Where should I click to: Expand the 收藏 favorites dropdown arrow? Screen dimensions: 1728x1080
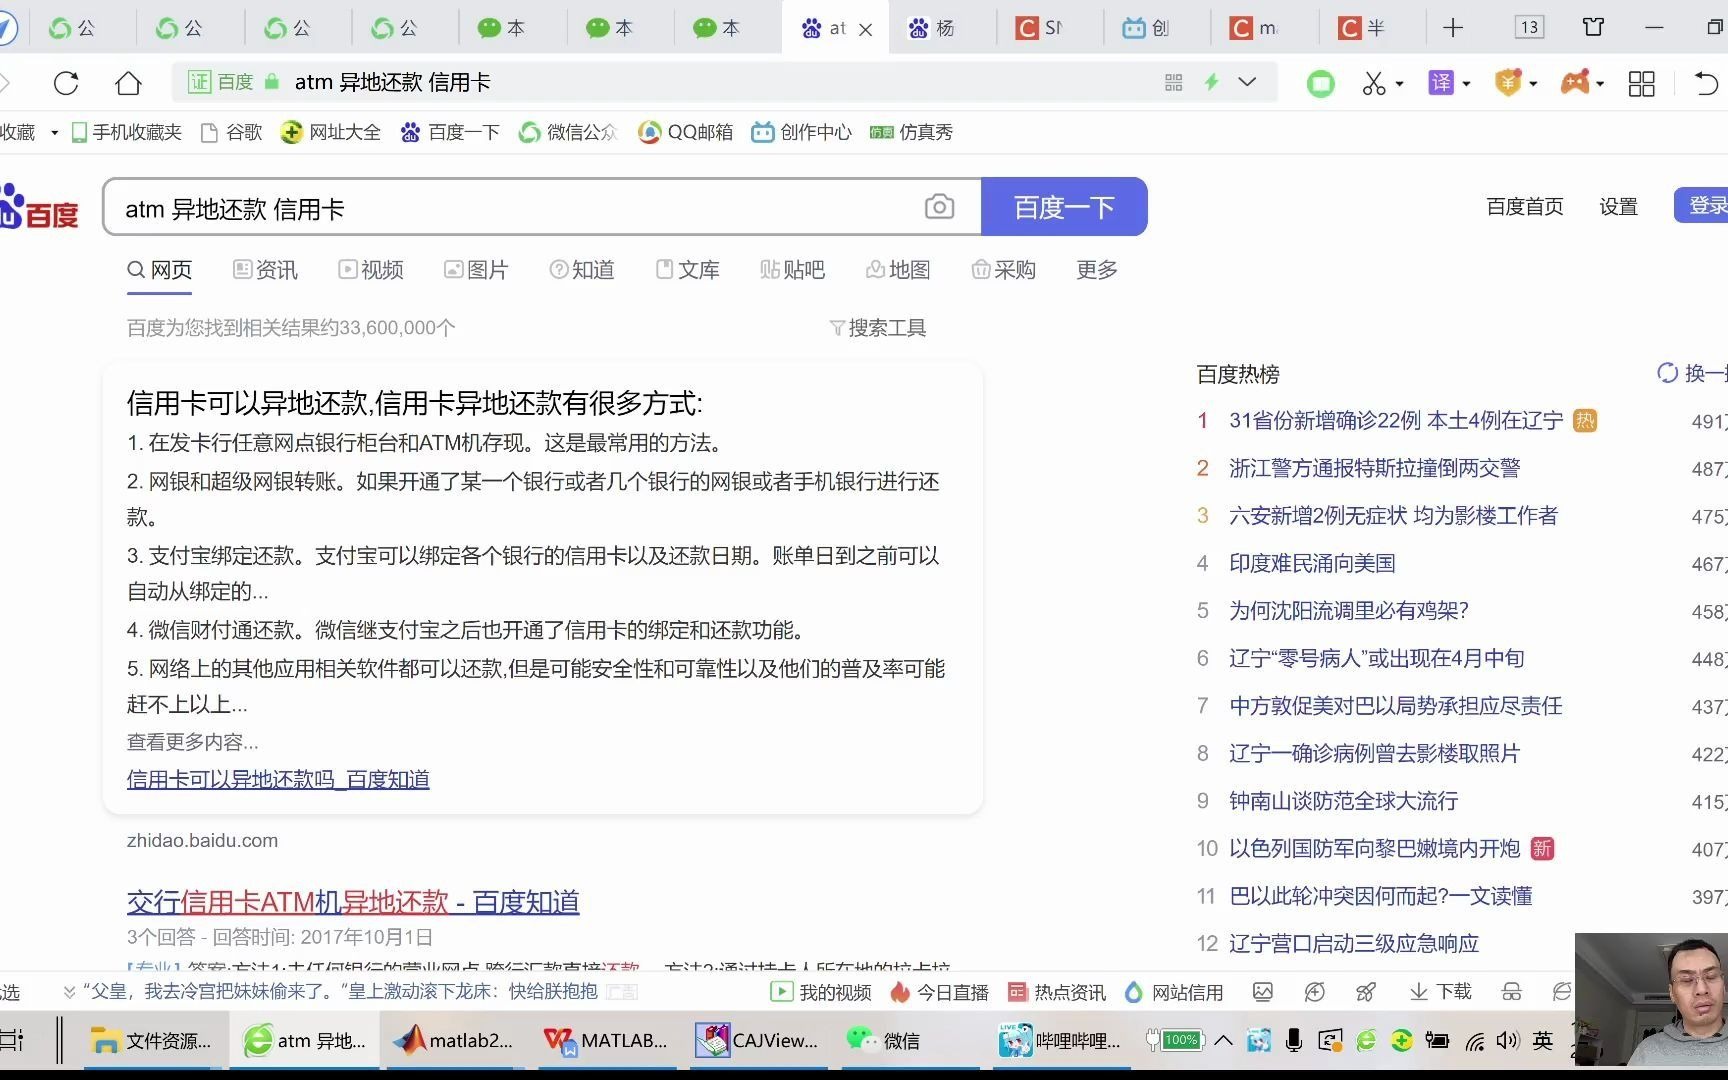pyautogui.click(x=54, y=133)
